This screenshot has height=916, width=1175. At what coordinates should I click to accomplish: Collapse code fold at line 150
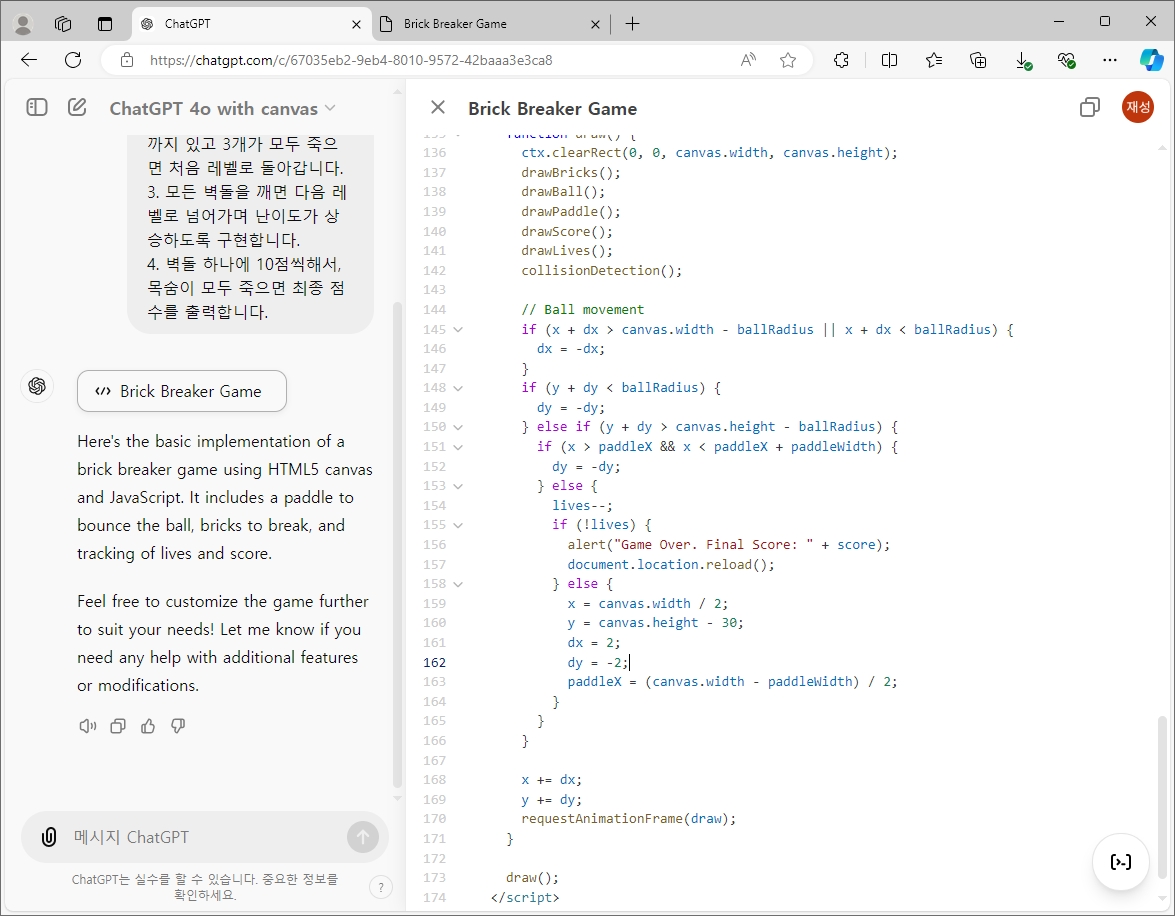click(458, 427)
